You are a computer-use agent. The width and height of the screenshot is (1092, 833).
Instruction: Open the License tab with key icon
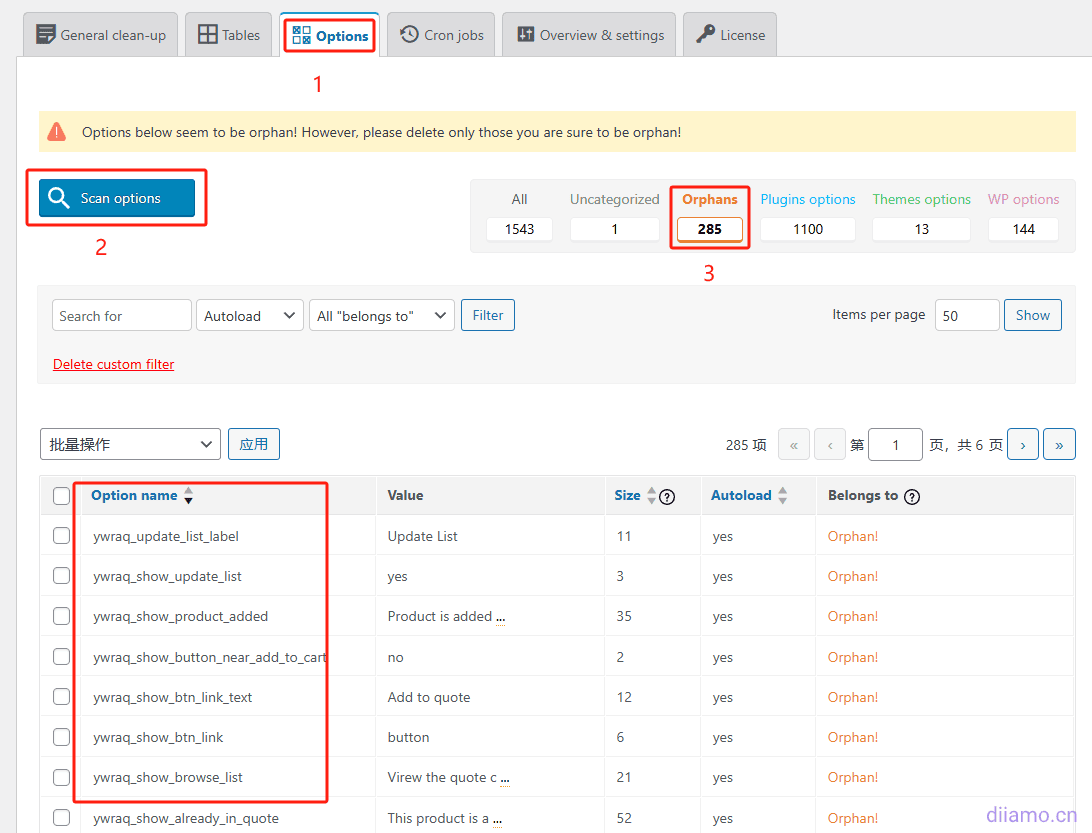pyautogui.click(x=730, y=35)
